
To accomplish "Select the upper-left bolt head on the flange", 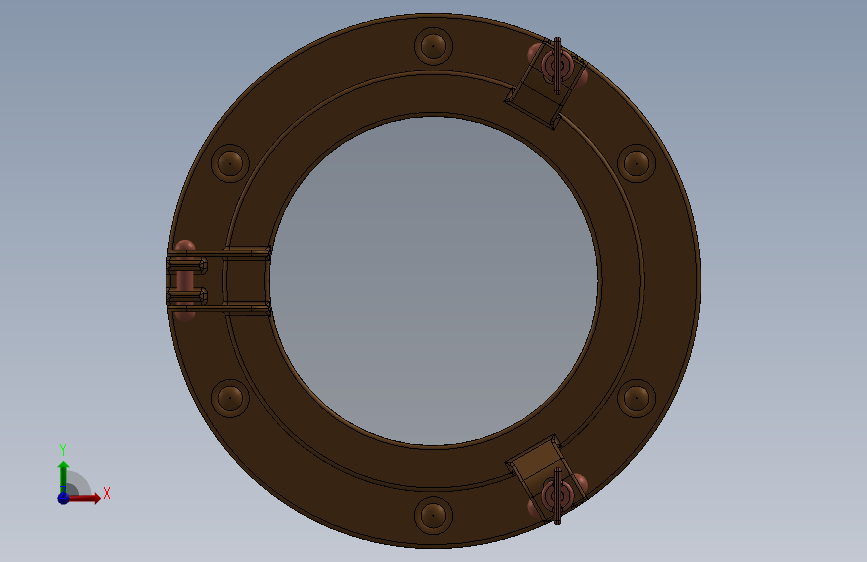I will click(x=230, y=163).
